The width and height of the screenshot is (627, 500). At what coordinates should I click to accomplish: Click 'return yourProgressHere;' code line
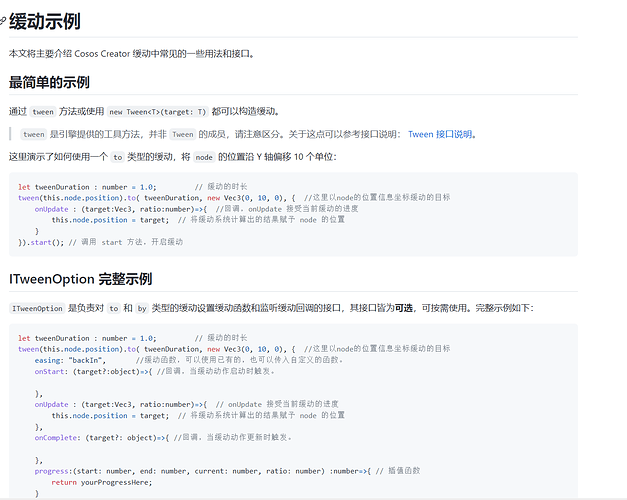[x=102, y=482]
